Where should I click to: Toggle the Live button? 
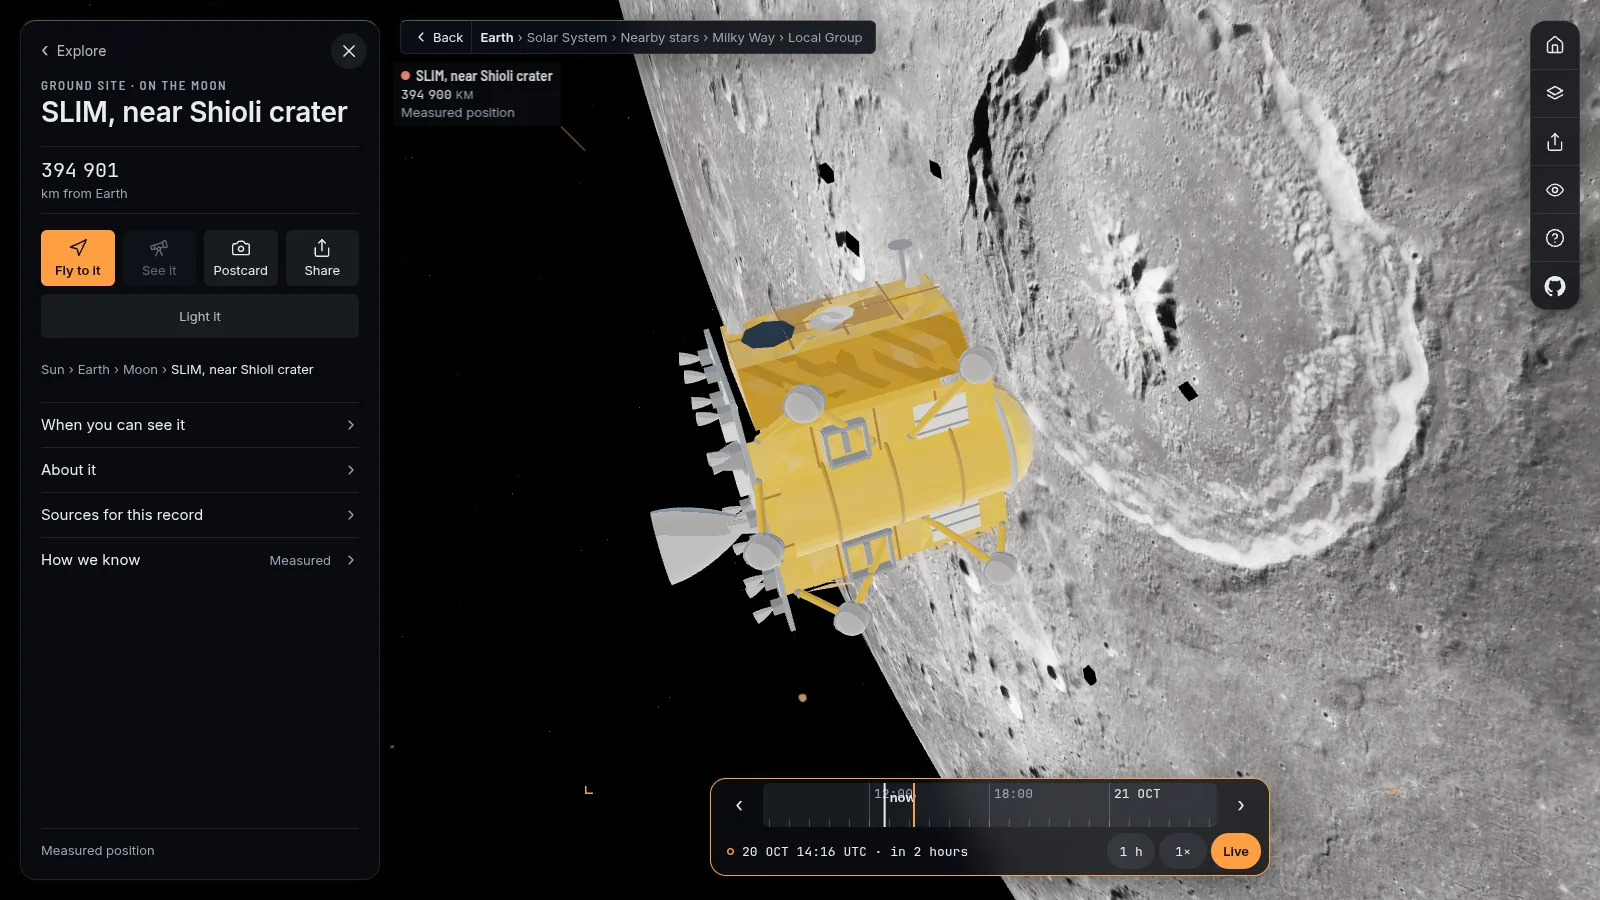coord(1236,852)
